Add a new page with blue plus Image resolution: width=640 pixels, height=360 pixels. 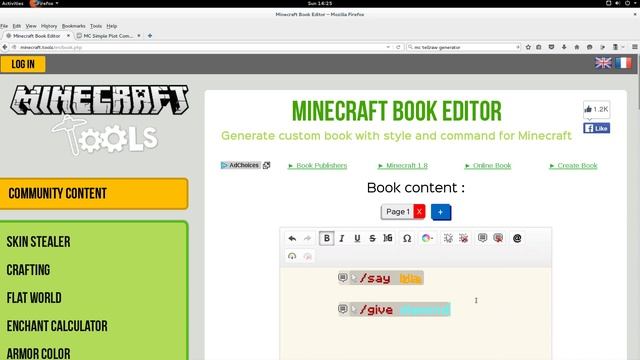click(x=440, y=212)
